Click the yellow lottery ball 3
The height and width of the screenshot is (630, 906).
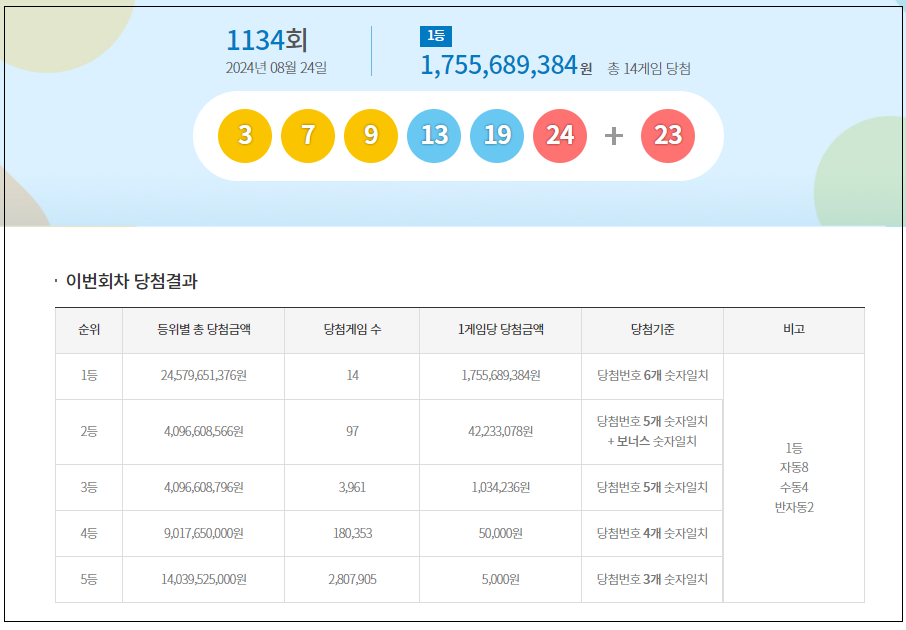point(245,136)
